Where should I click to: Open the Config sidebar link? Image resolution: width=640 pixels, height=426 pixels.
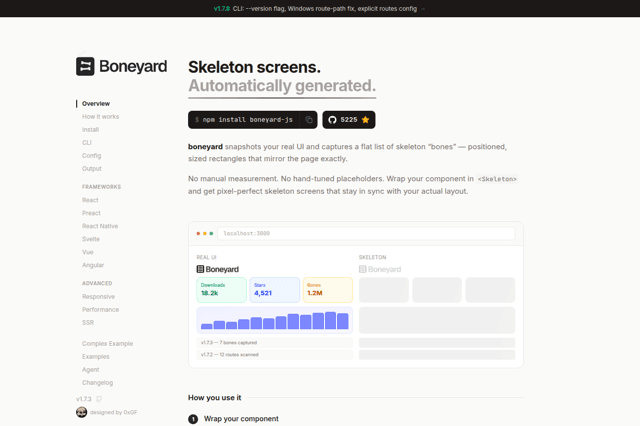pos(91,156)
